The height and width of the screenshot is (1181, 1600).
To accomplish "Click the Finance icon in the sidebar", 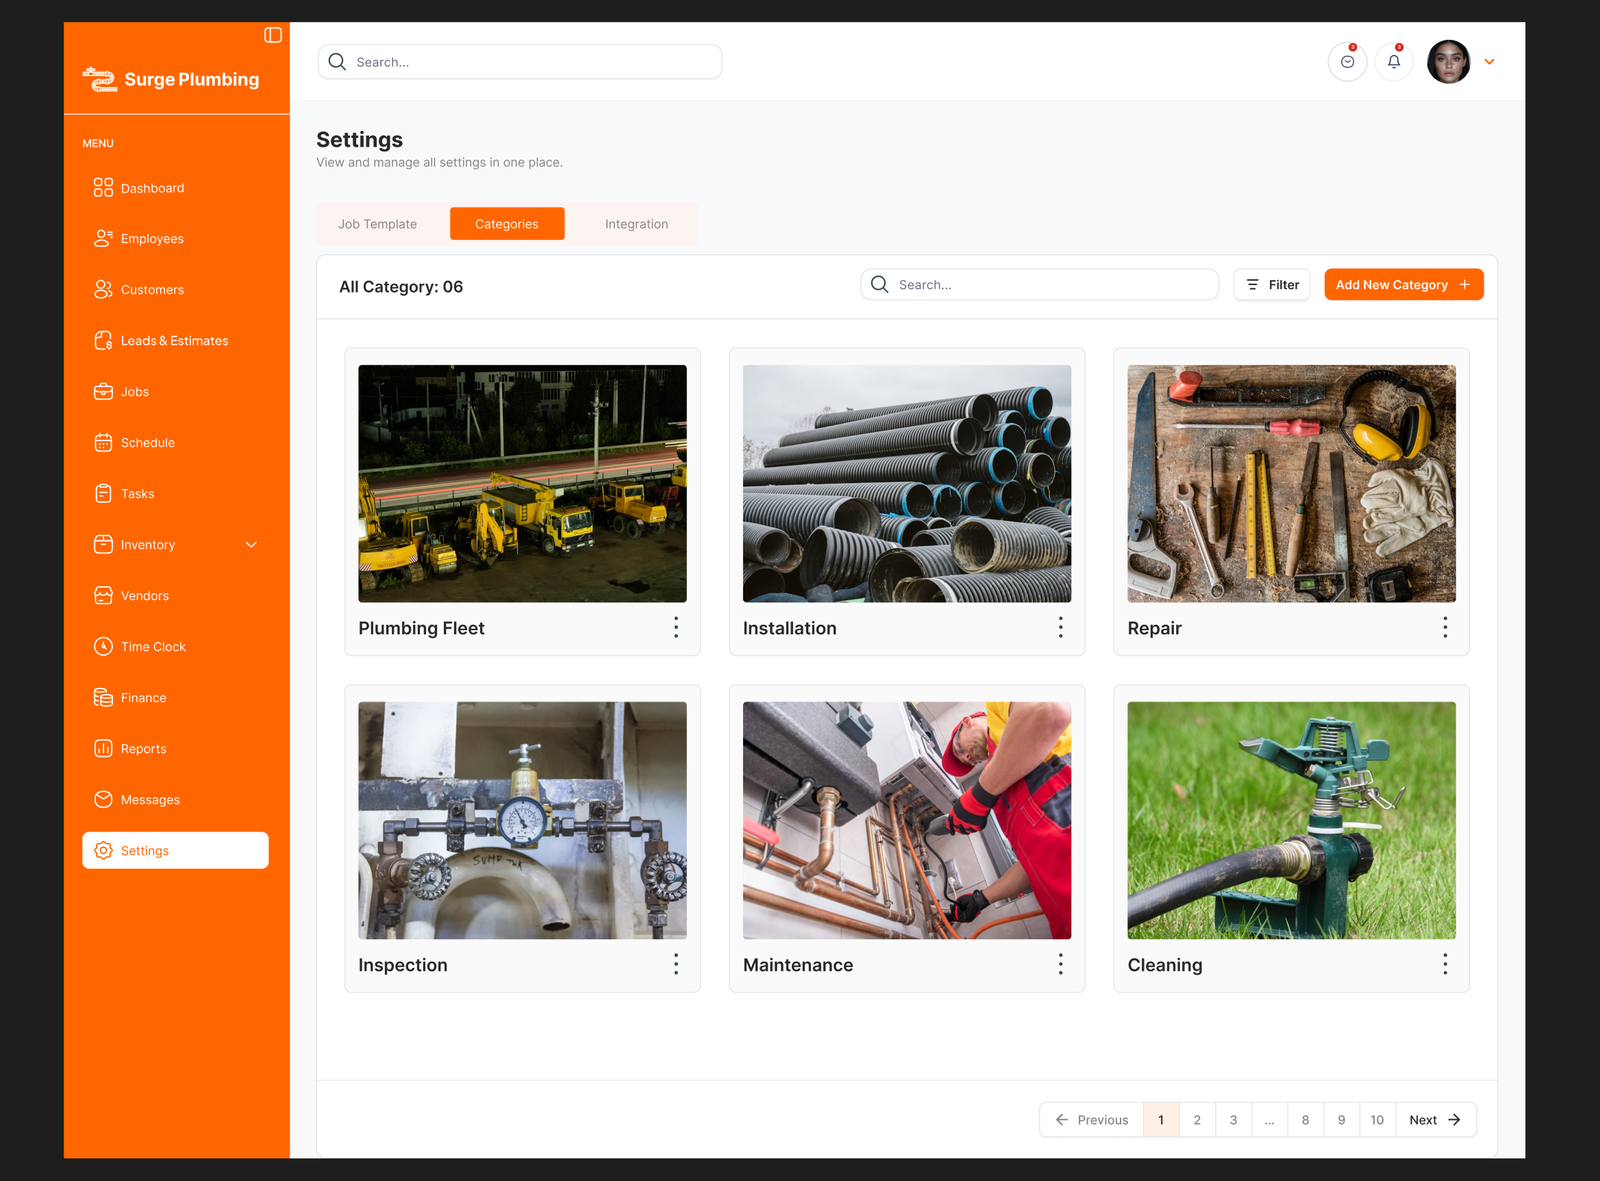I will 103,698.
